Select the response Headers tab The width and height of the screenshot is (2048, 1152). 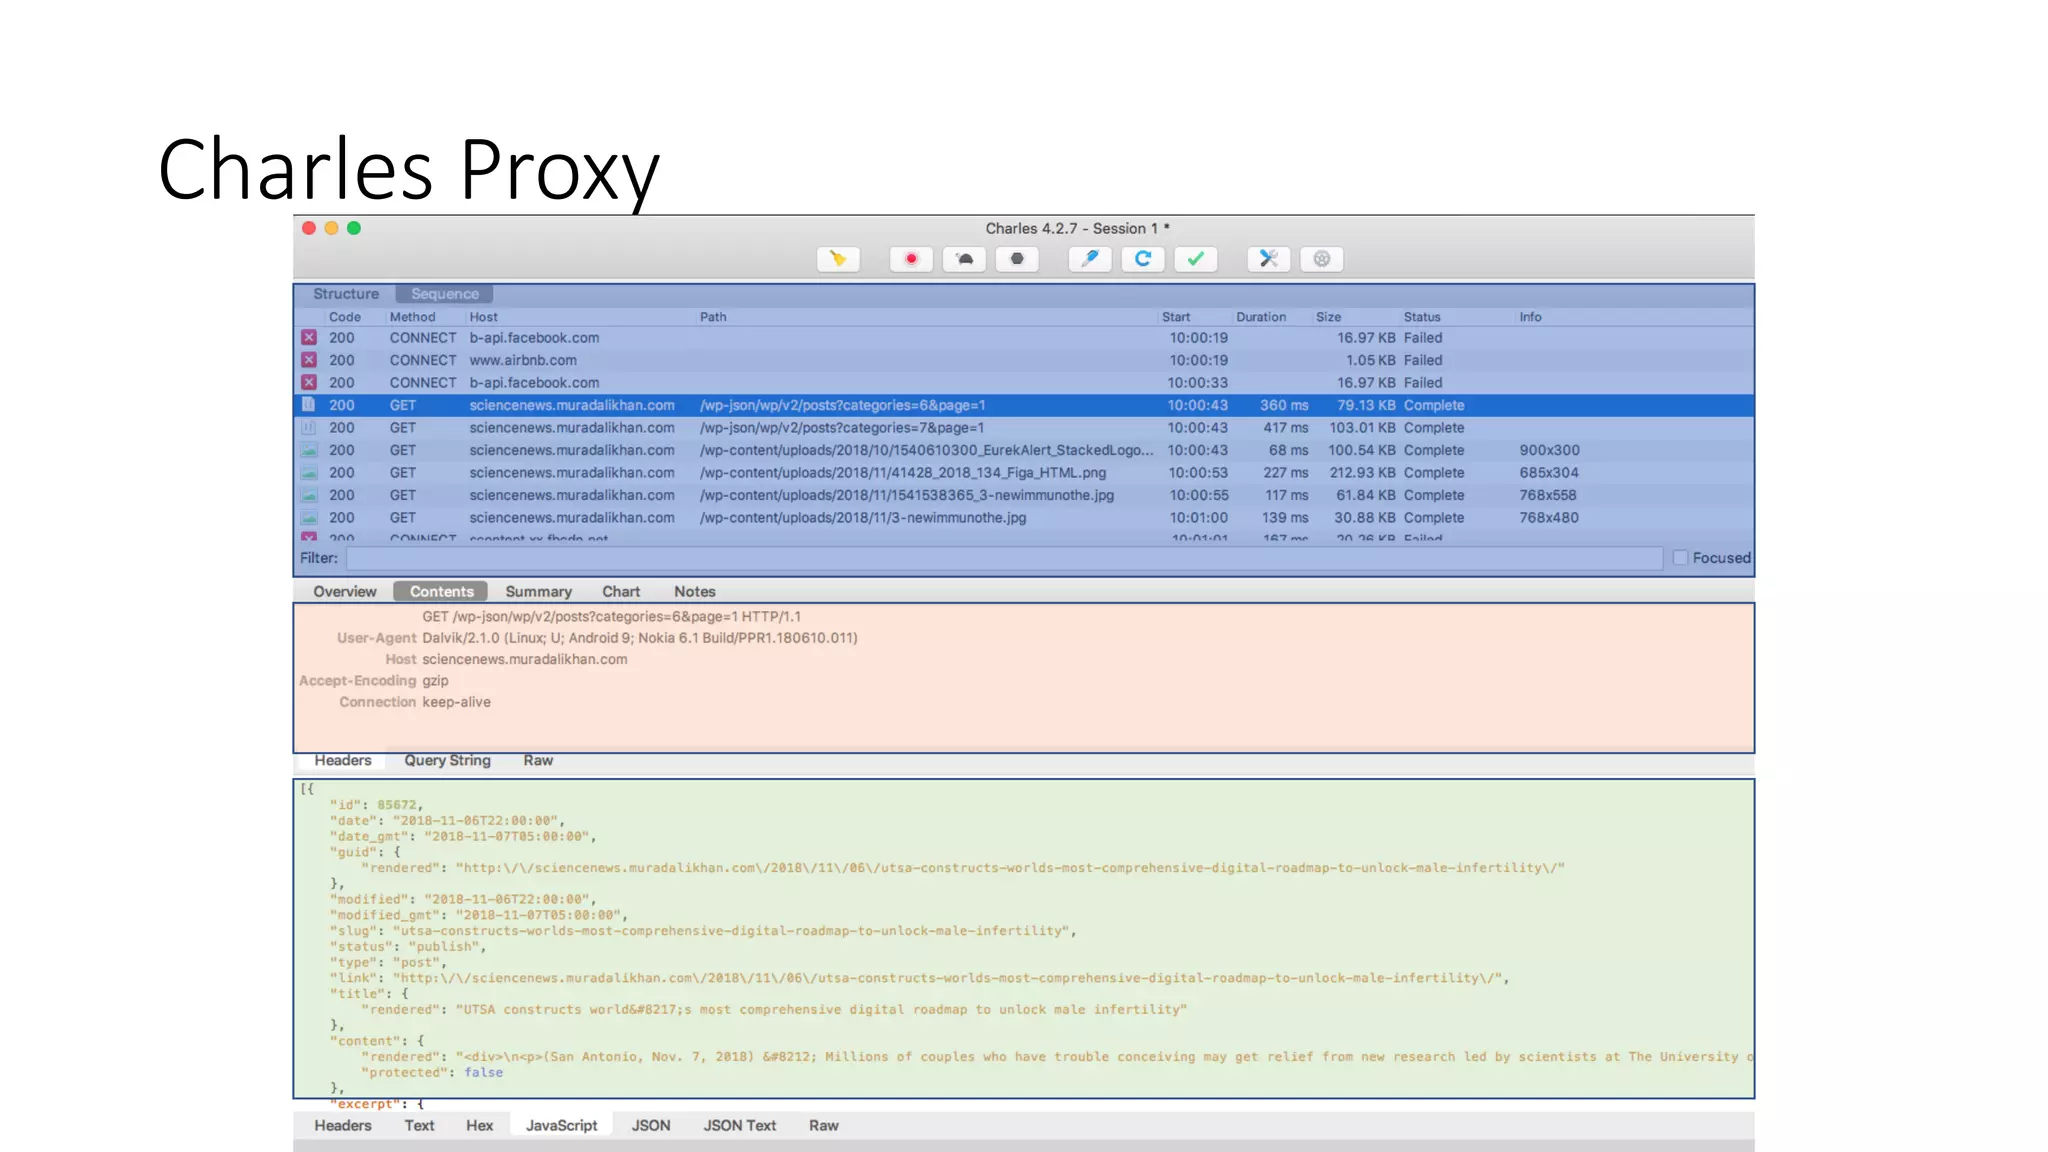point(343,1126)
